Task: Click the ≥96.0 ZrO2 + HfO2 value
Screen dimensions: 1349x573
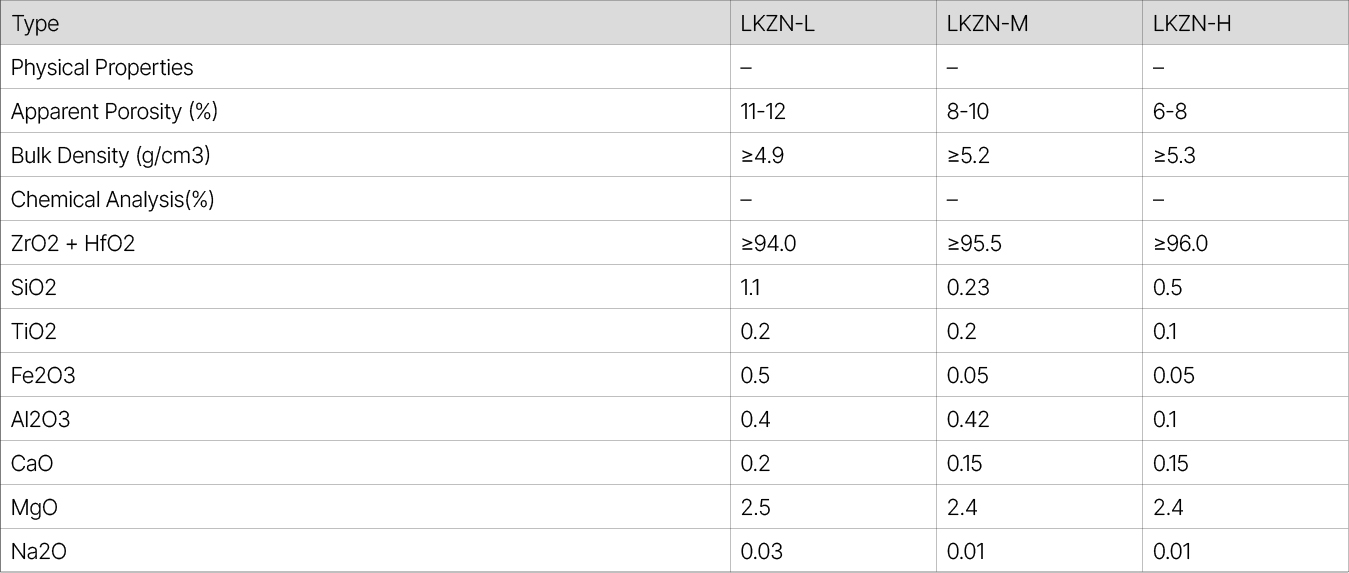Action: click(1180, 244)
